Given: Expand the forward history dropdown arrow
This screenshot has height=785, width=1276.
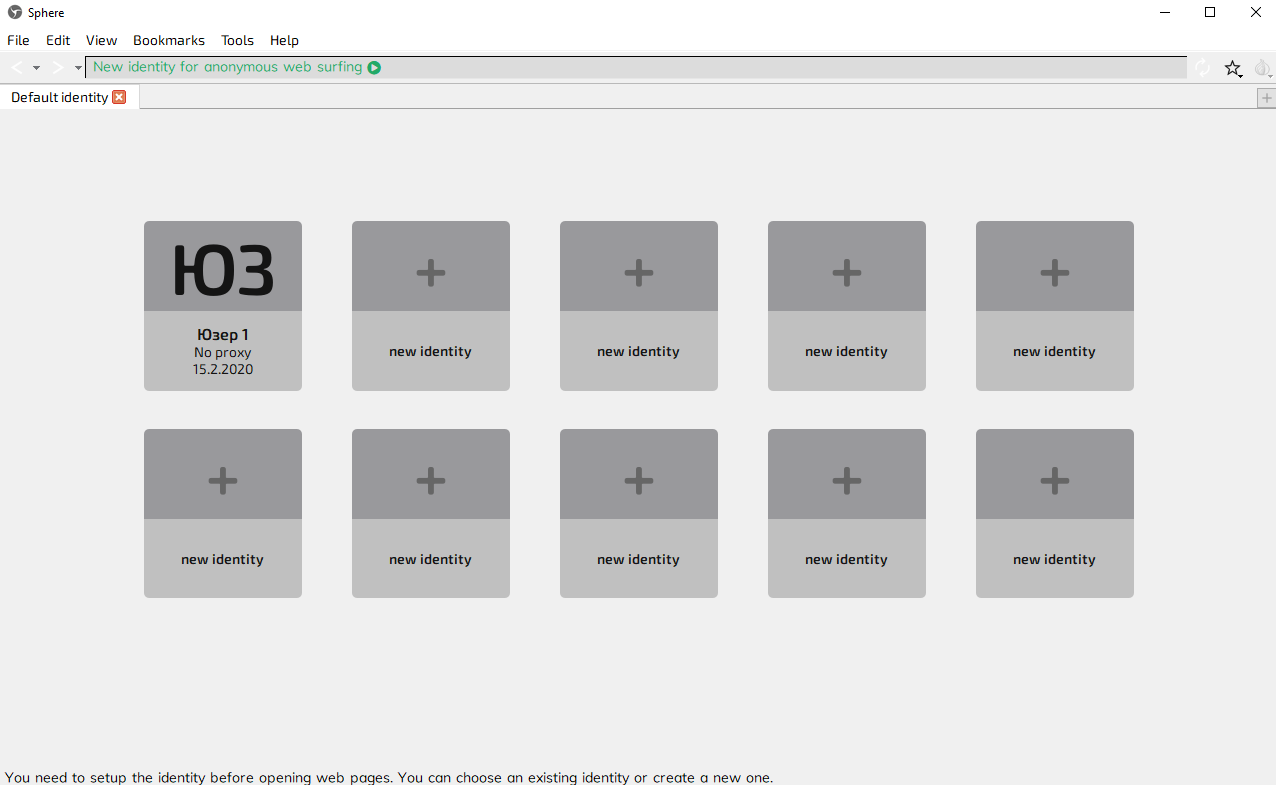Looking at the screenshot, I should tap(78, 68).
